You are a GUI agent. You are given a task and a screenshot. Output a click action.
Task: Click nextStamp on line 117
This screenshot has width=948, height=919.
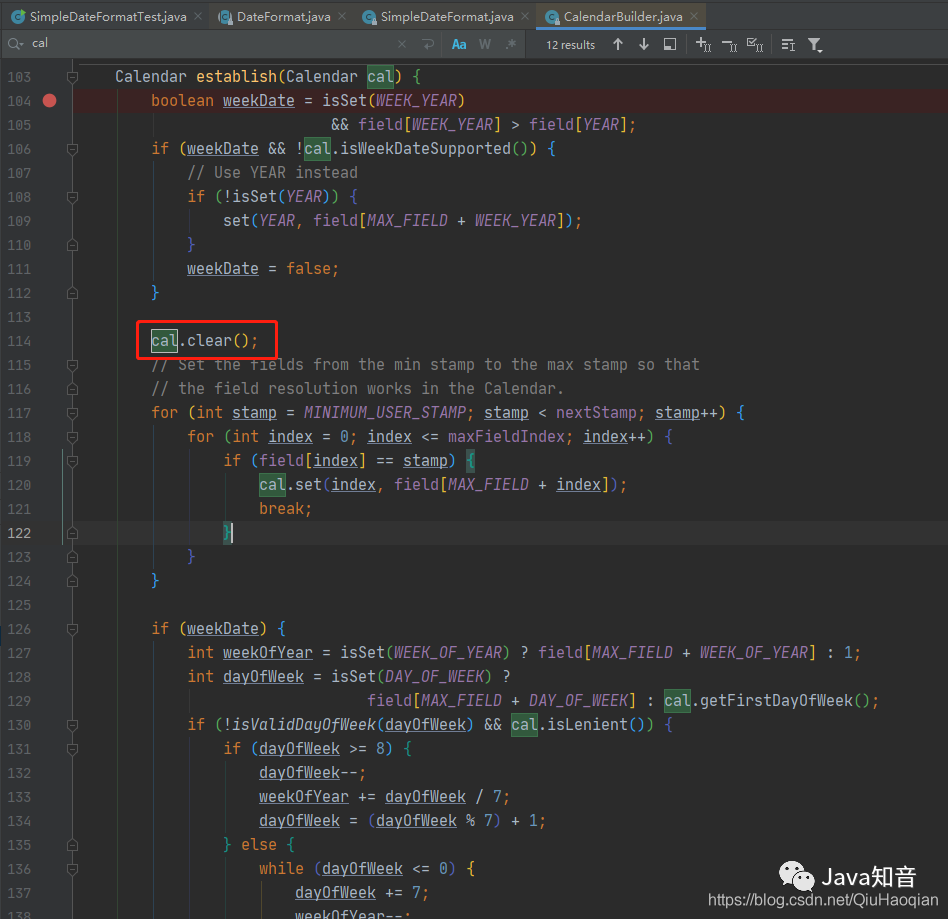596,413
